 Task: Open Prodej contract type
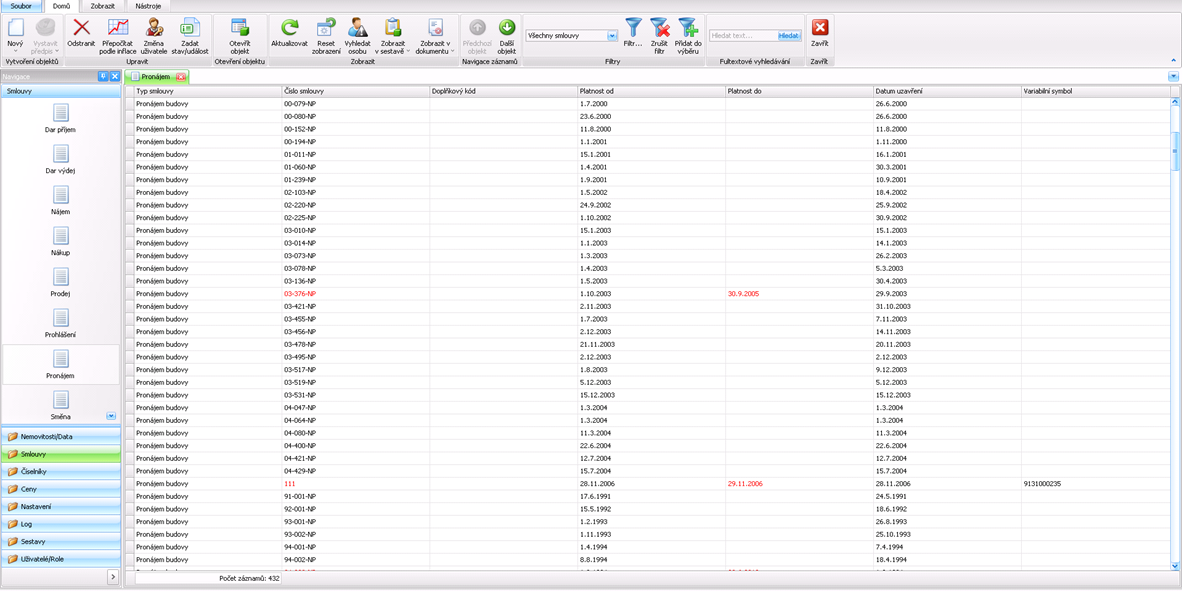tap(60, 282)
